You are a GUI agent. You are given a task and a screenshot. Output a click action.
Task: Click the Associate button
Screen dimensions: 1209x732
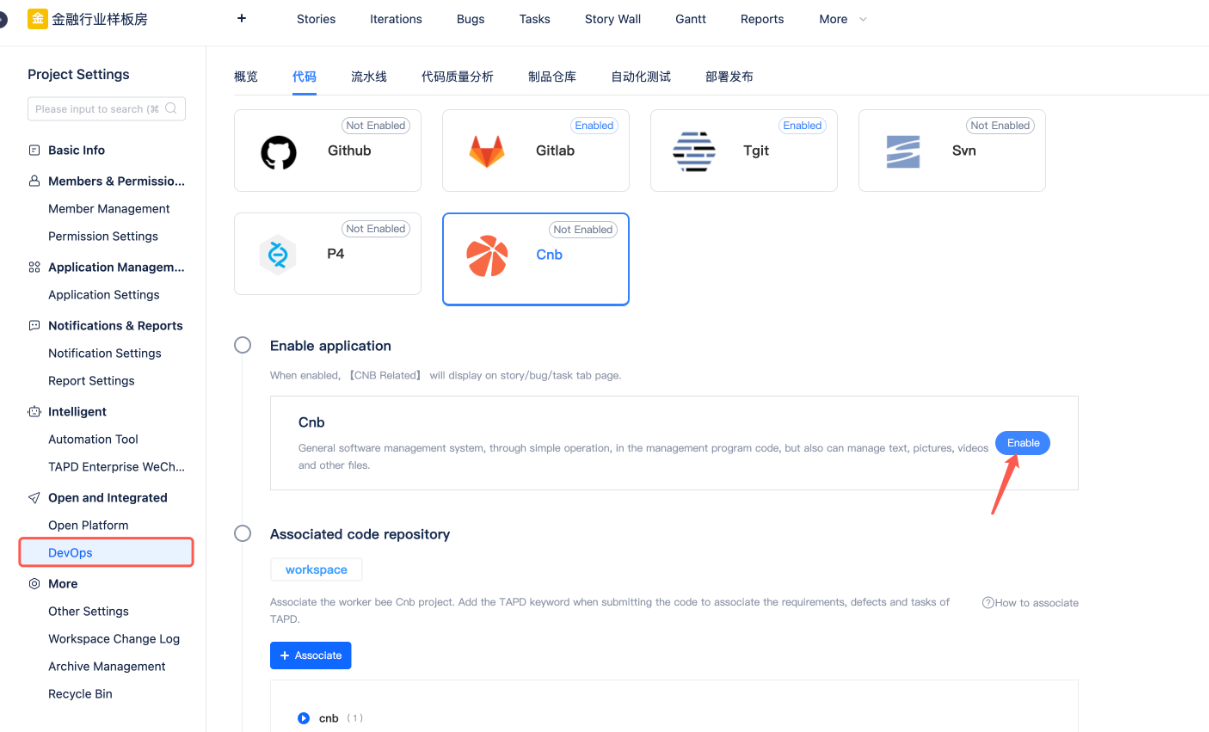[x=310, y=655]
